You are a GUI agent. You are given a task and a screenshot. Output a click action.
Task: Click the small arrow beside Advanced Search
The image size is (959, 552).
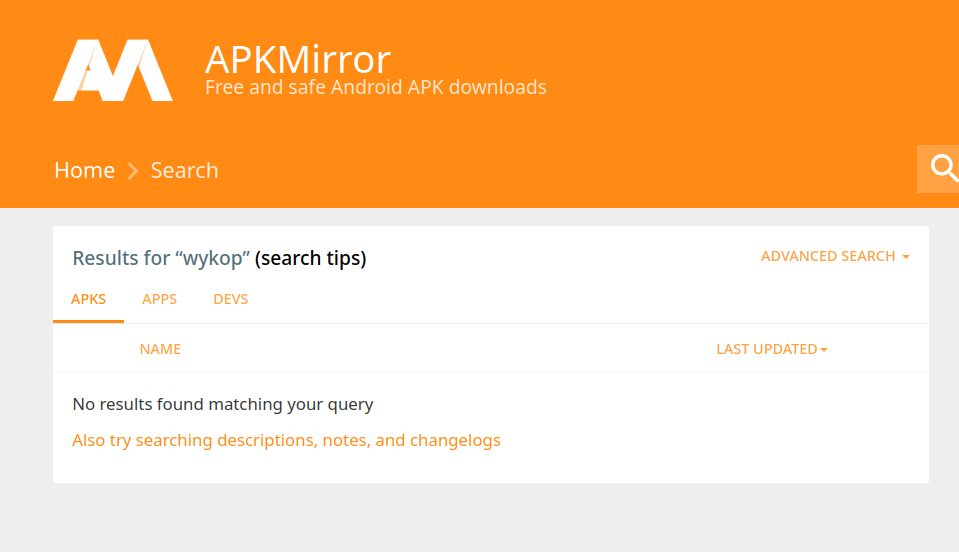click(905, 257)
